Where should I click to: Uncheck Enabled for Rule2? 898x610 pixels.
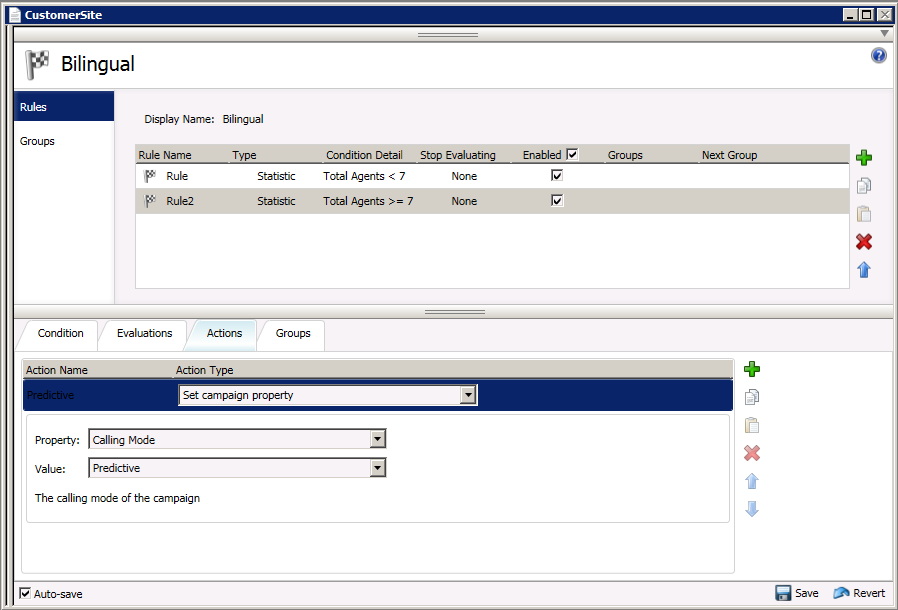(557, 200)
